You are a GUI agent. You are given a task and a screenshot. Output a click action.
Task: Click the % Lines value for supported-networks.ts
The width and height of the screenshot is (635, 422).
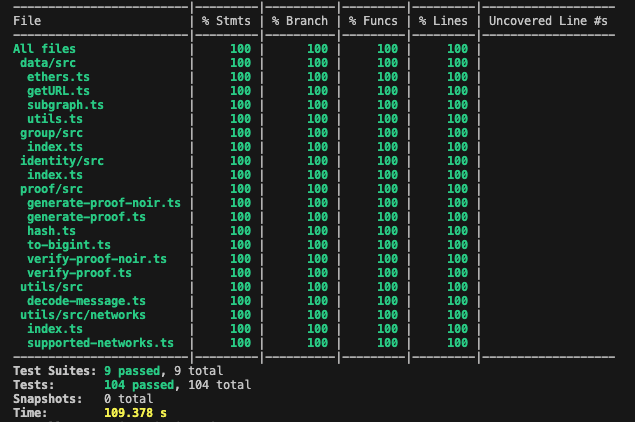(458, 343)
